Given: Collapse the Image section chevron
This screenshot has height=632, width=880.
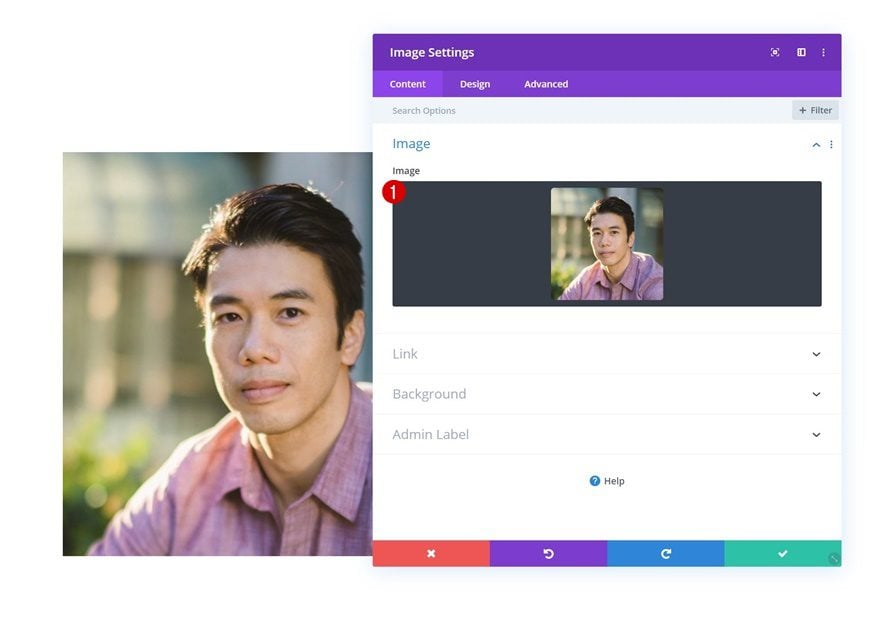Looking at the screenshot, I should click(816, 145).
